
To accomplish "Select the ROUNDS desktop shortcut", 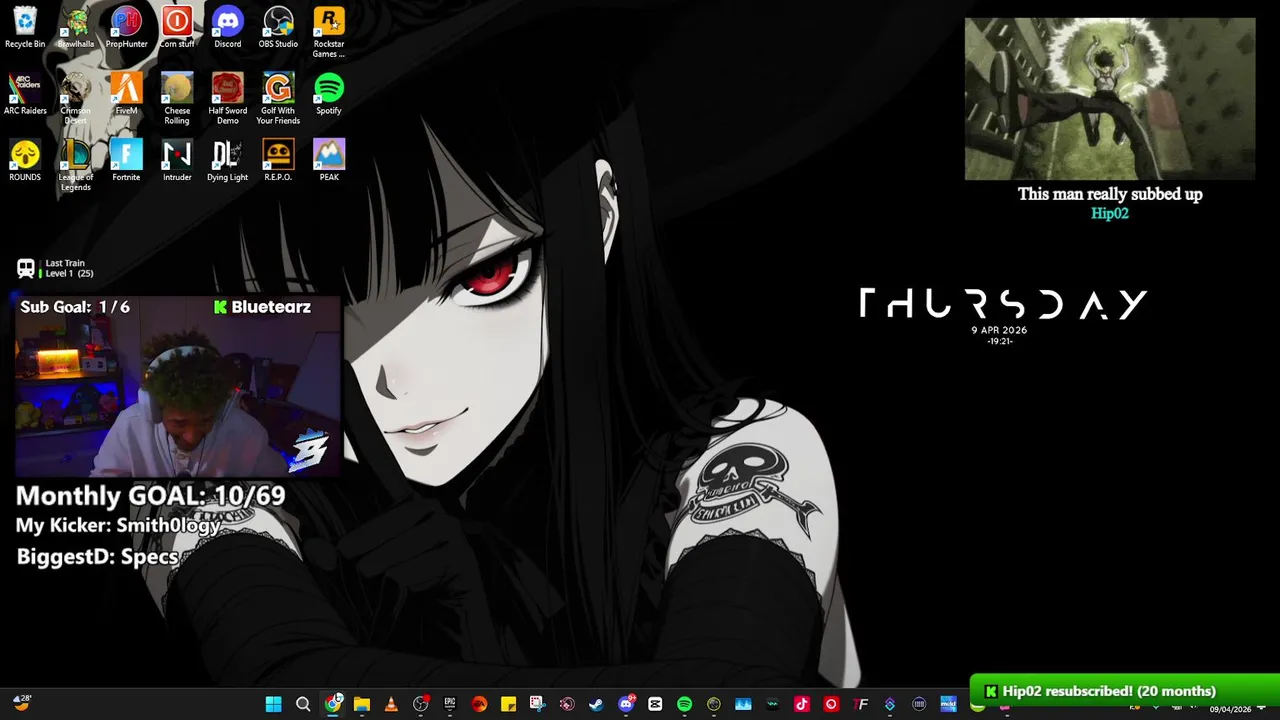I will point(25,160).
